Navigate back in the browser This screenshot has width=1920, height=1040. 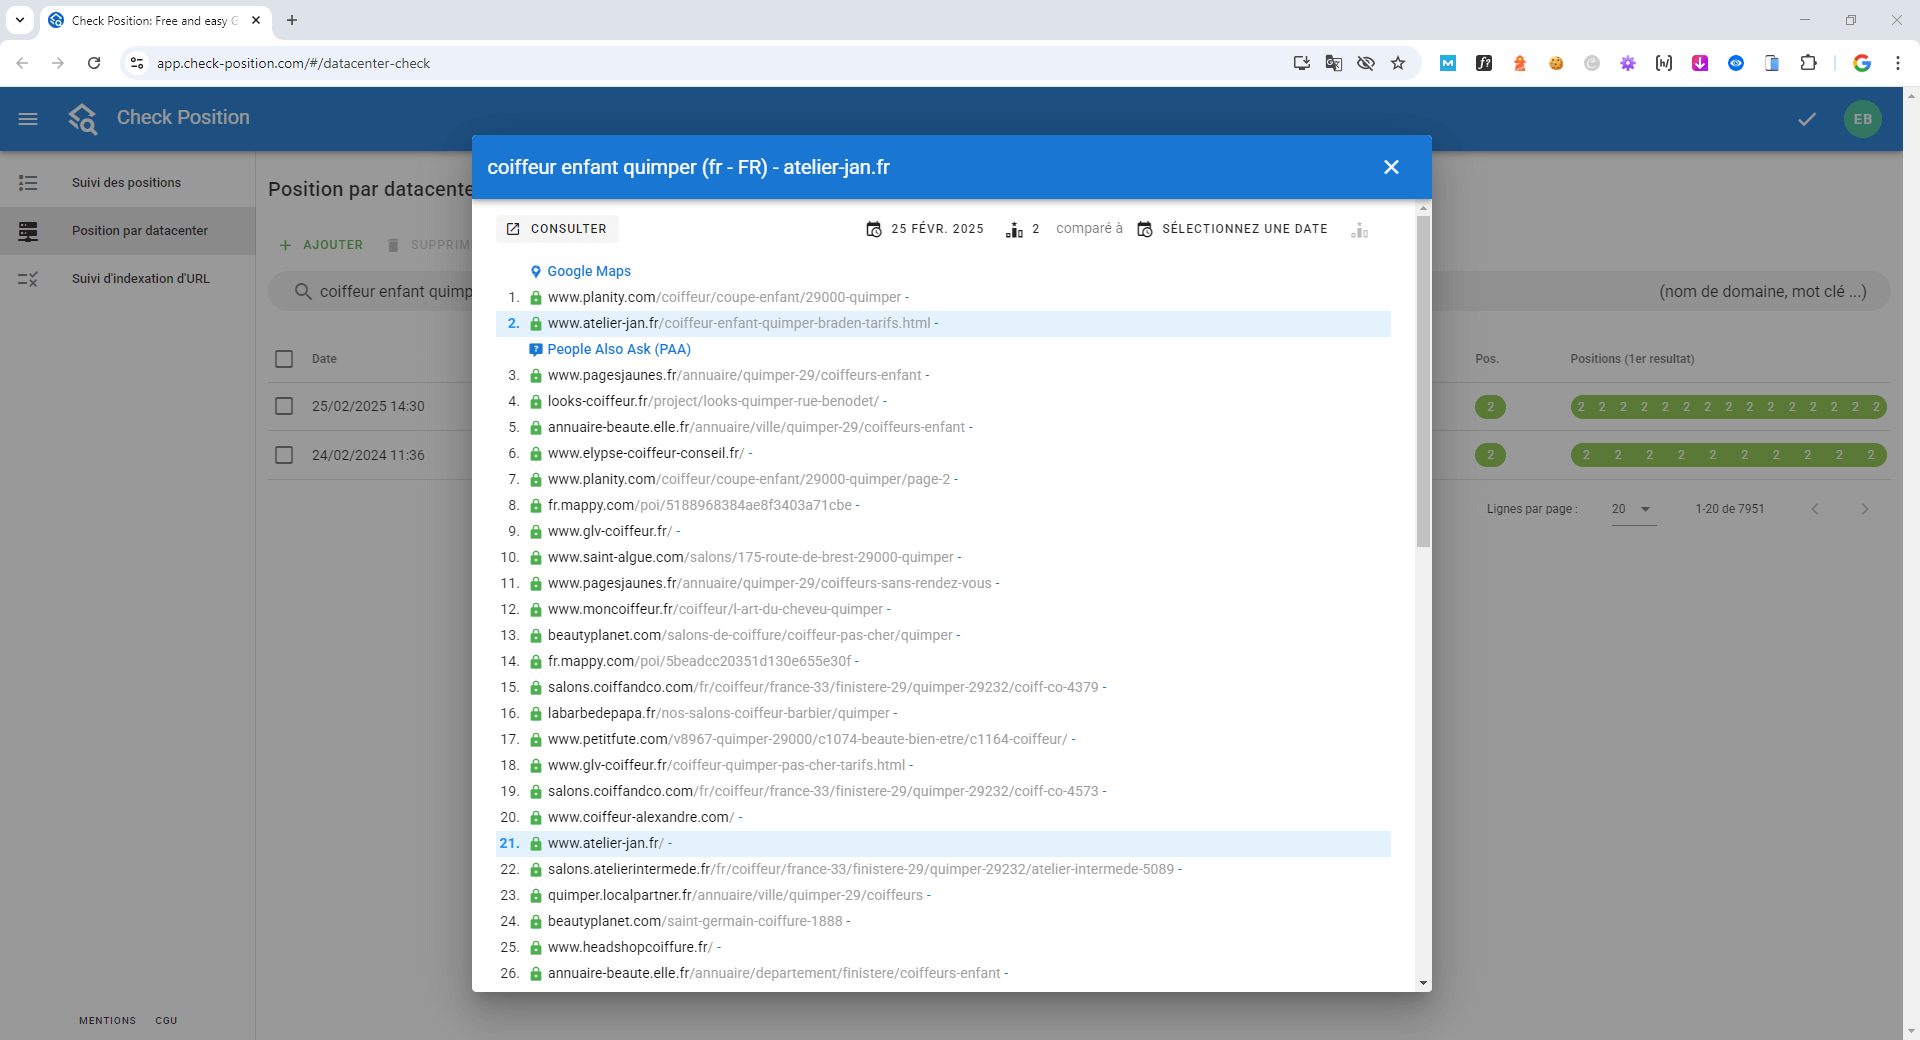coord(22,63)
